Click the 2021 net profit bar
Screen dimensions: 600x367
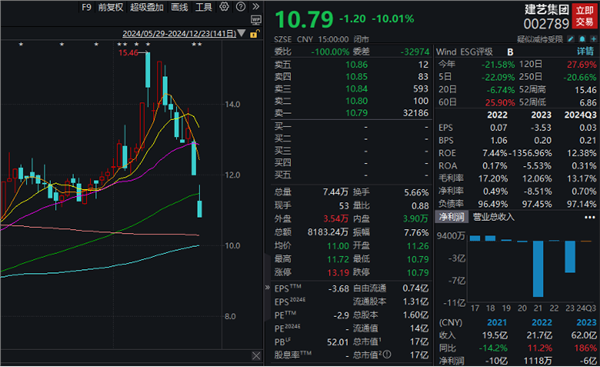(538, 269)
